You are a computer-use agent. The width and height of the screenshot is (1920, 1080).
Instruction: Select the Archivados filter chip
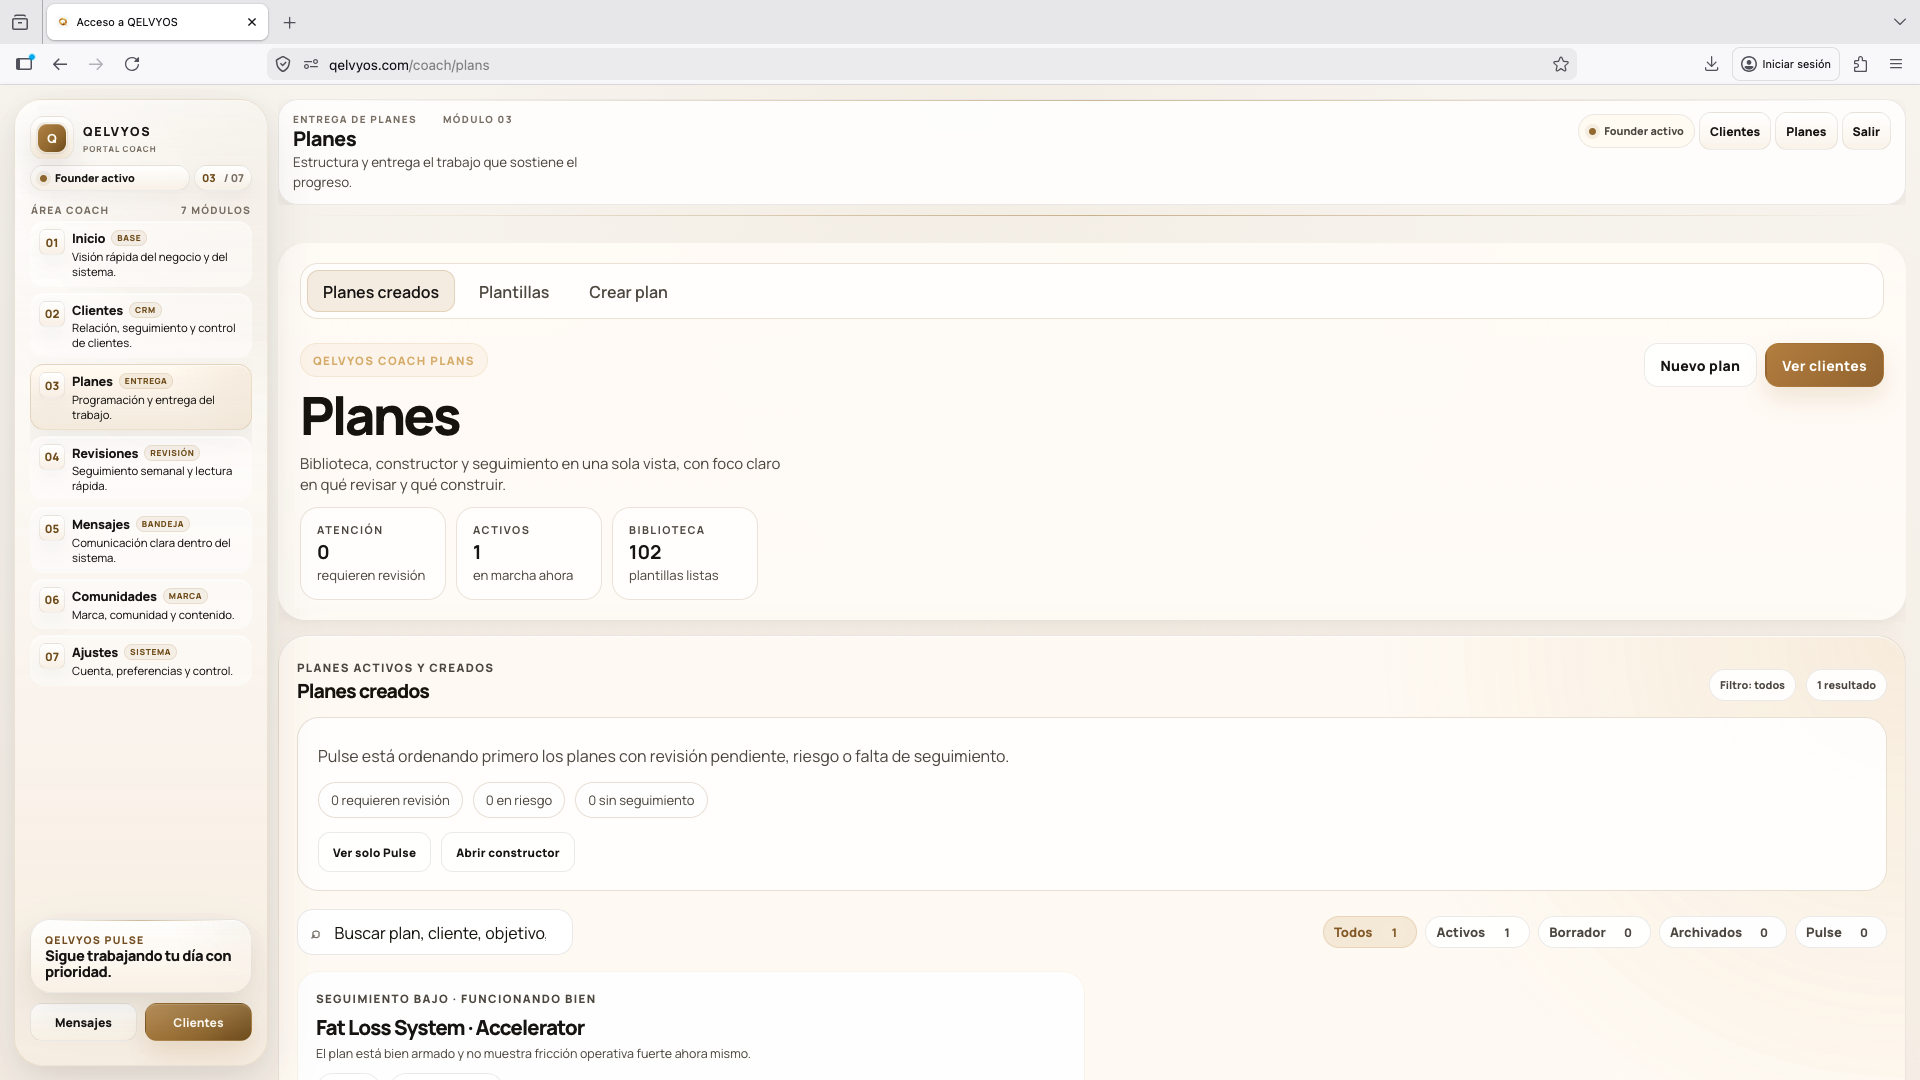(x=1720, y=932)
